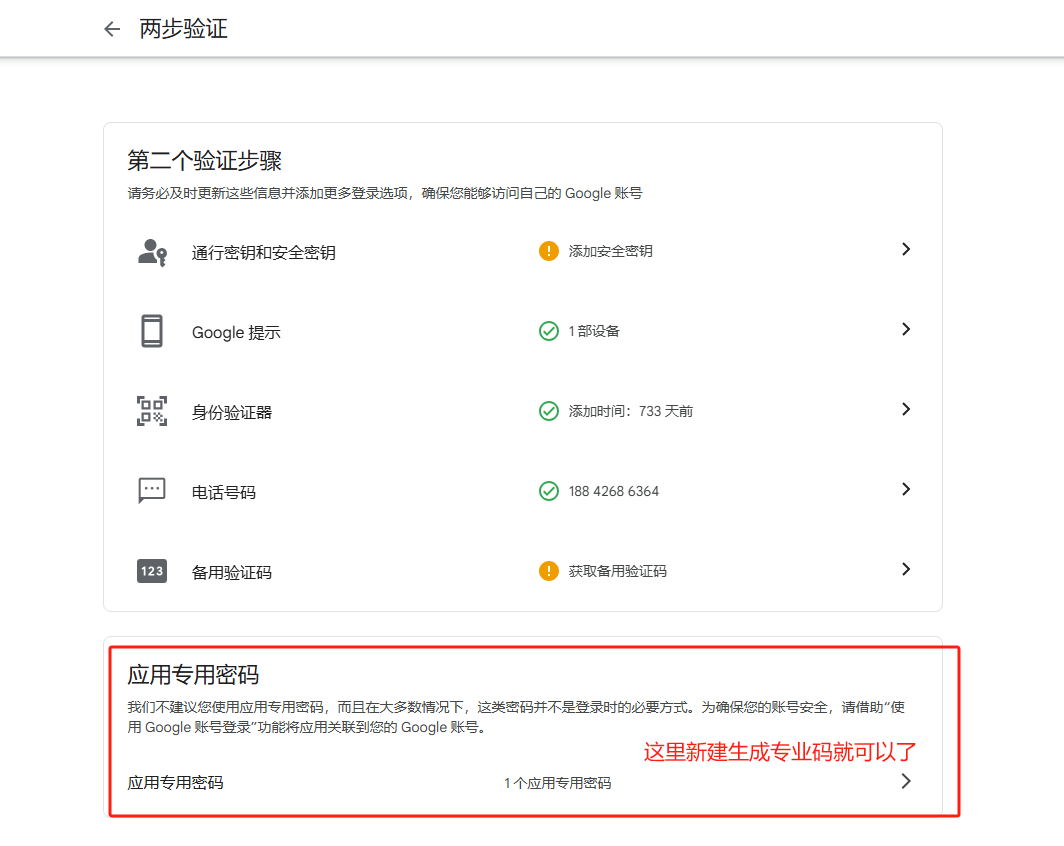
Task: Click the orange alert icon beside 获取备用验证码
Action: pyautogui.click(x=549, y=570)
